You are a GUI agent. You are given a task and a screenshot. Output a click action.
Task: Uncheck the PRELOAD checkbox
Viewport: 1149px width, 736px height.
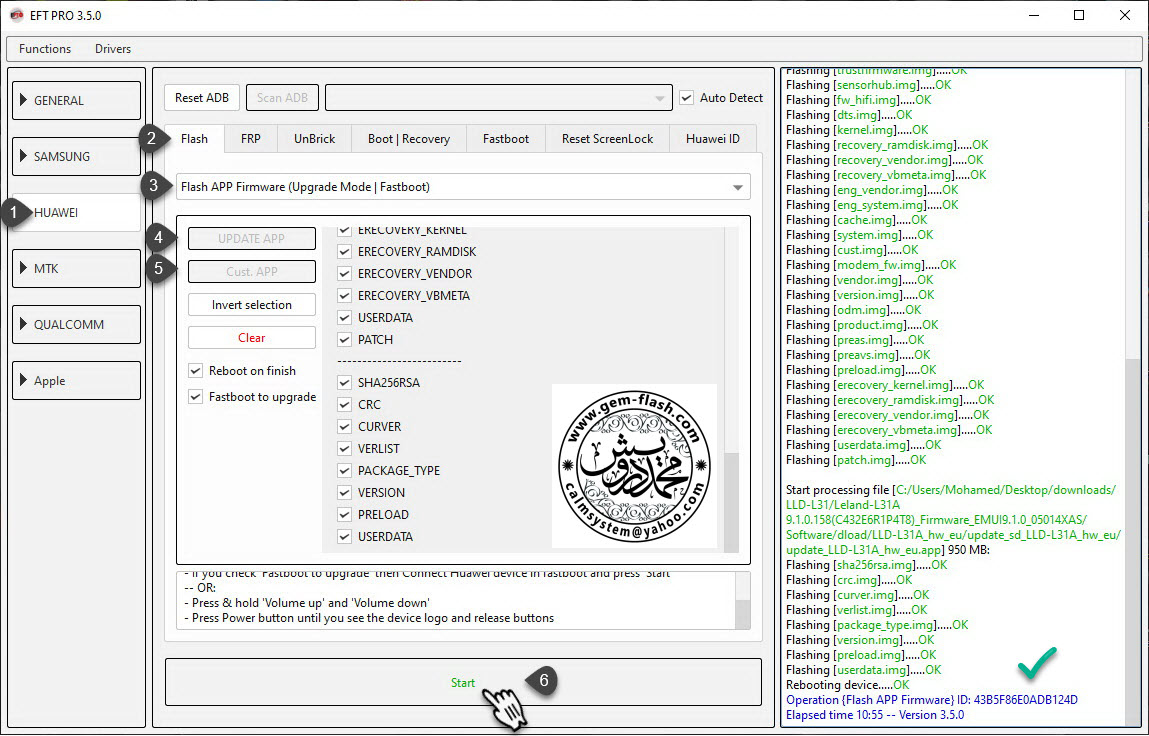pyautogui.click(x=344, y=514)
